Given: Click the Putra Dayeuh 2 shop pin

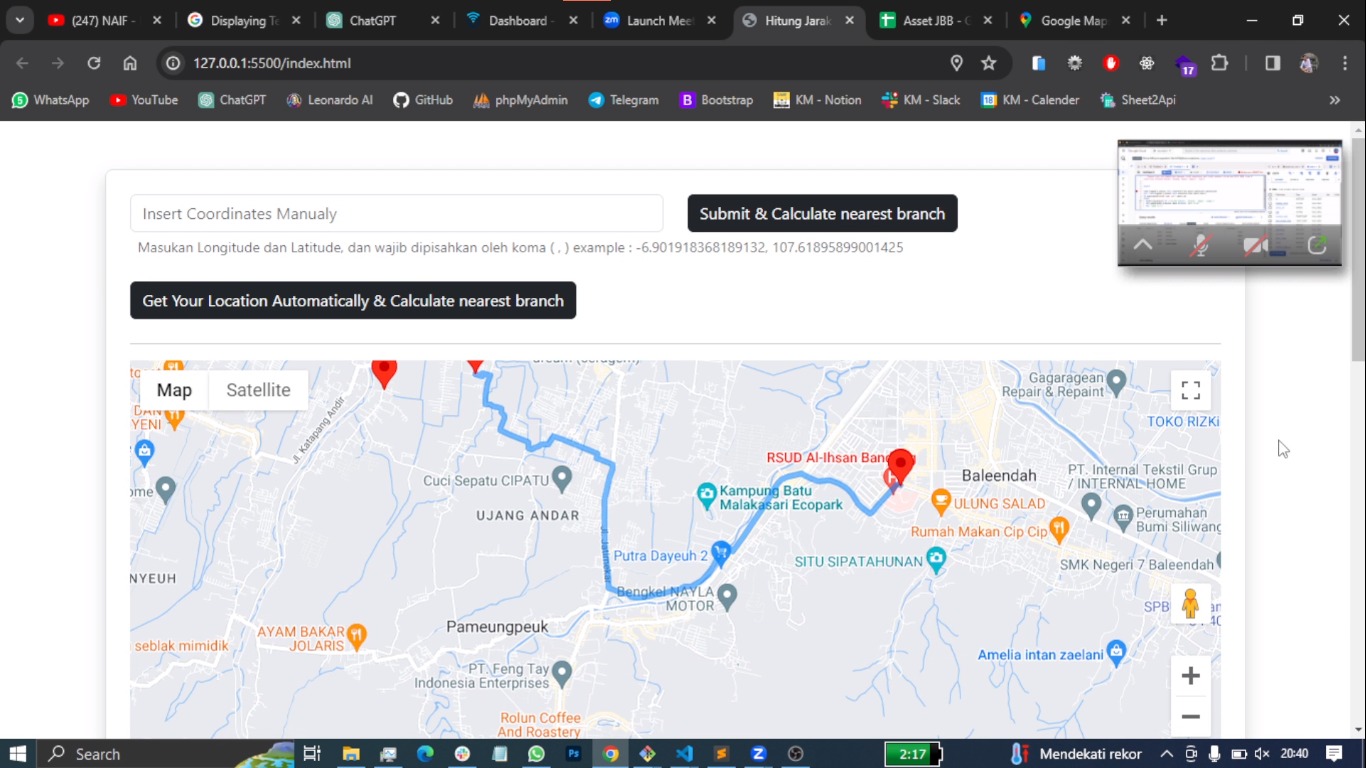Looking at the screenshot, I should 721,554.
